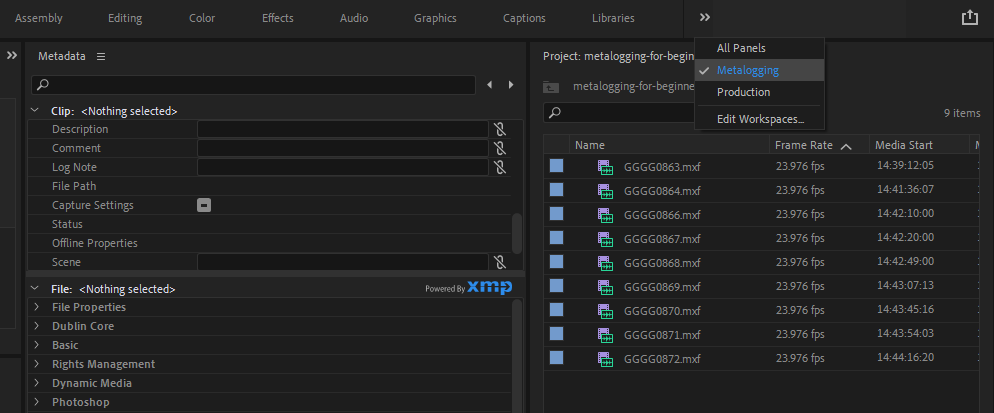Go to next metadata search result arrow
Viewport: 994px width, 413px height.
pyautogui.click(x=511, y=84)
